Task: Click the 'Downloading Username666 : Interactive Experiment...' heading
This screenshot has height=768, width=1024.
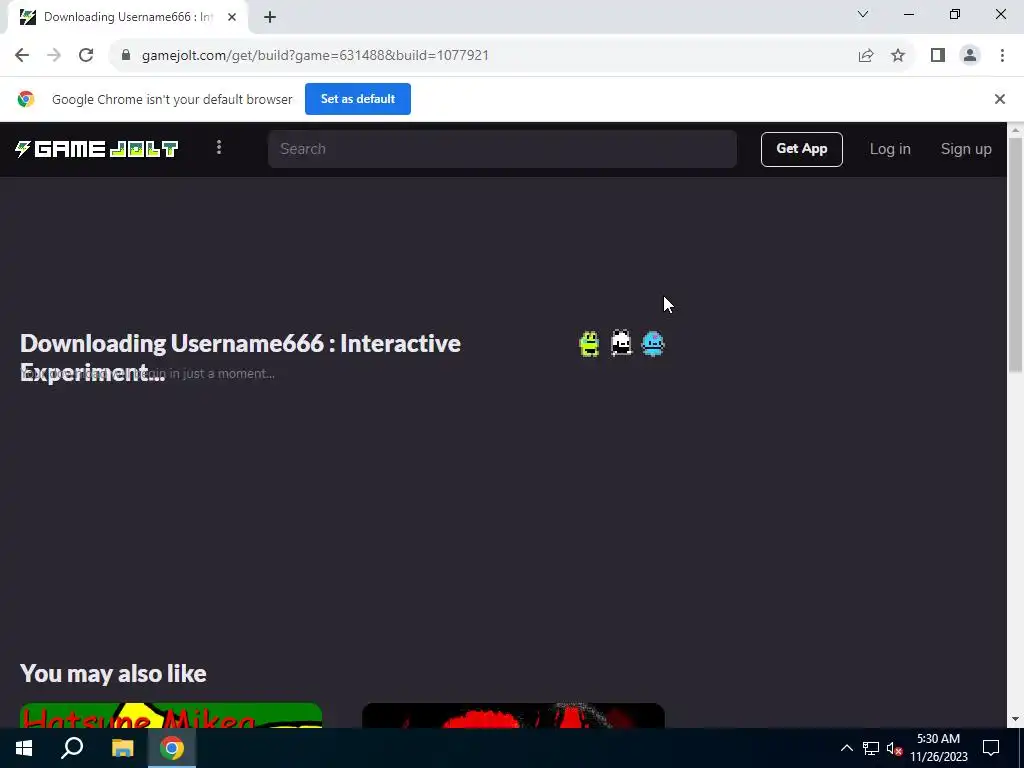Action: (240, 358)
